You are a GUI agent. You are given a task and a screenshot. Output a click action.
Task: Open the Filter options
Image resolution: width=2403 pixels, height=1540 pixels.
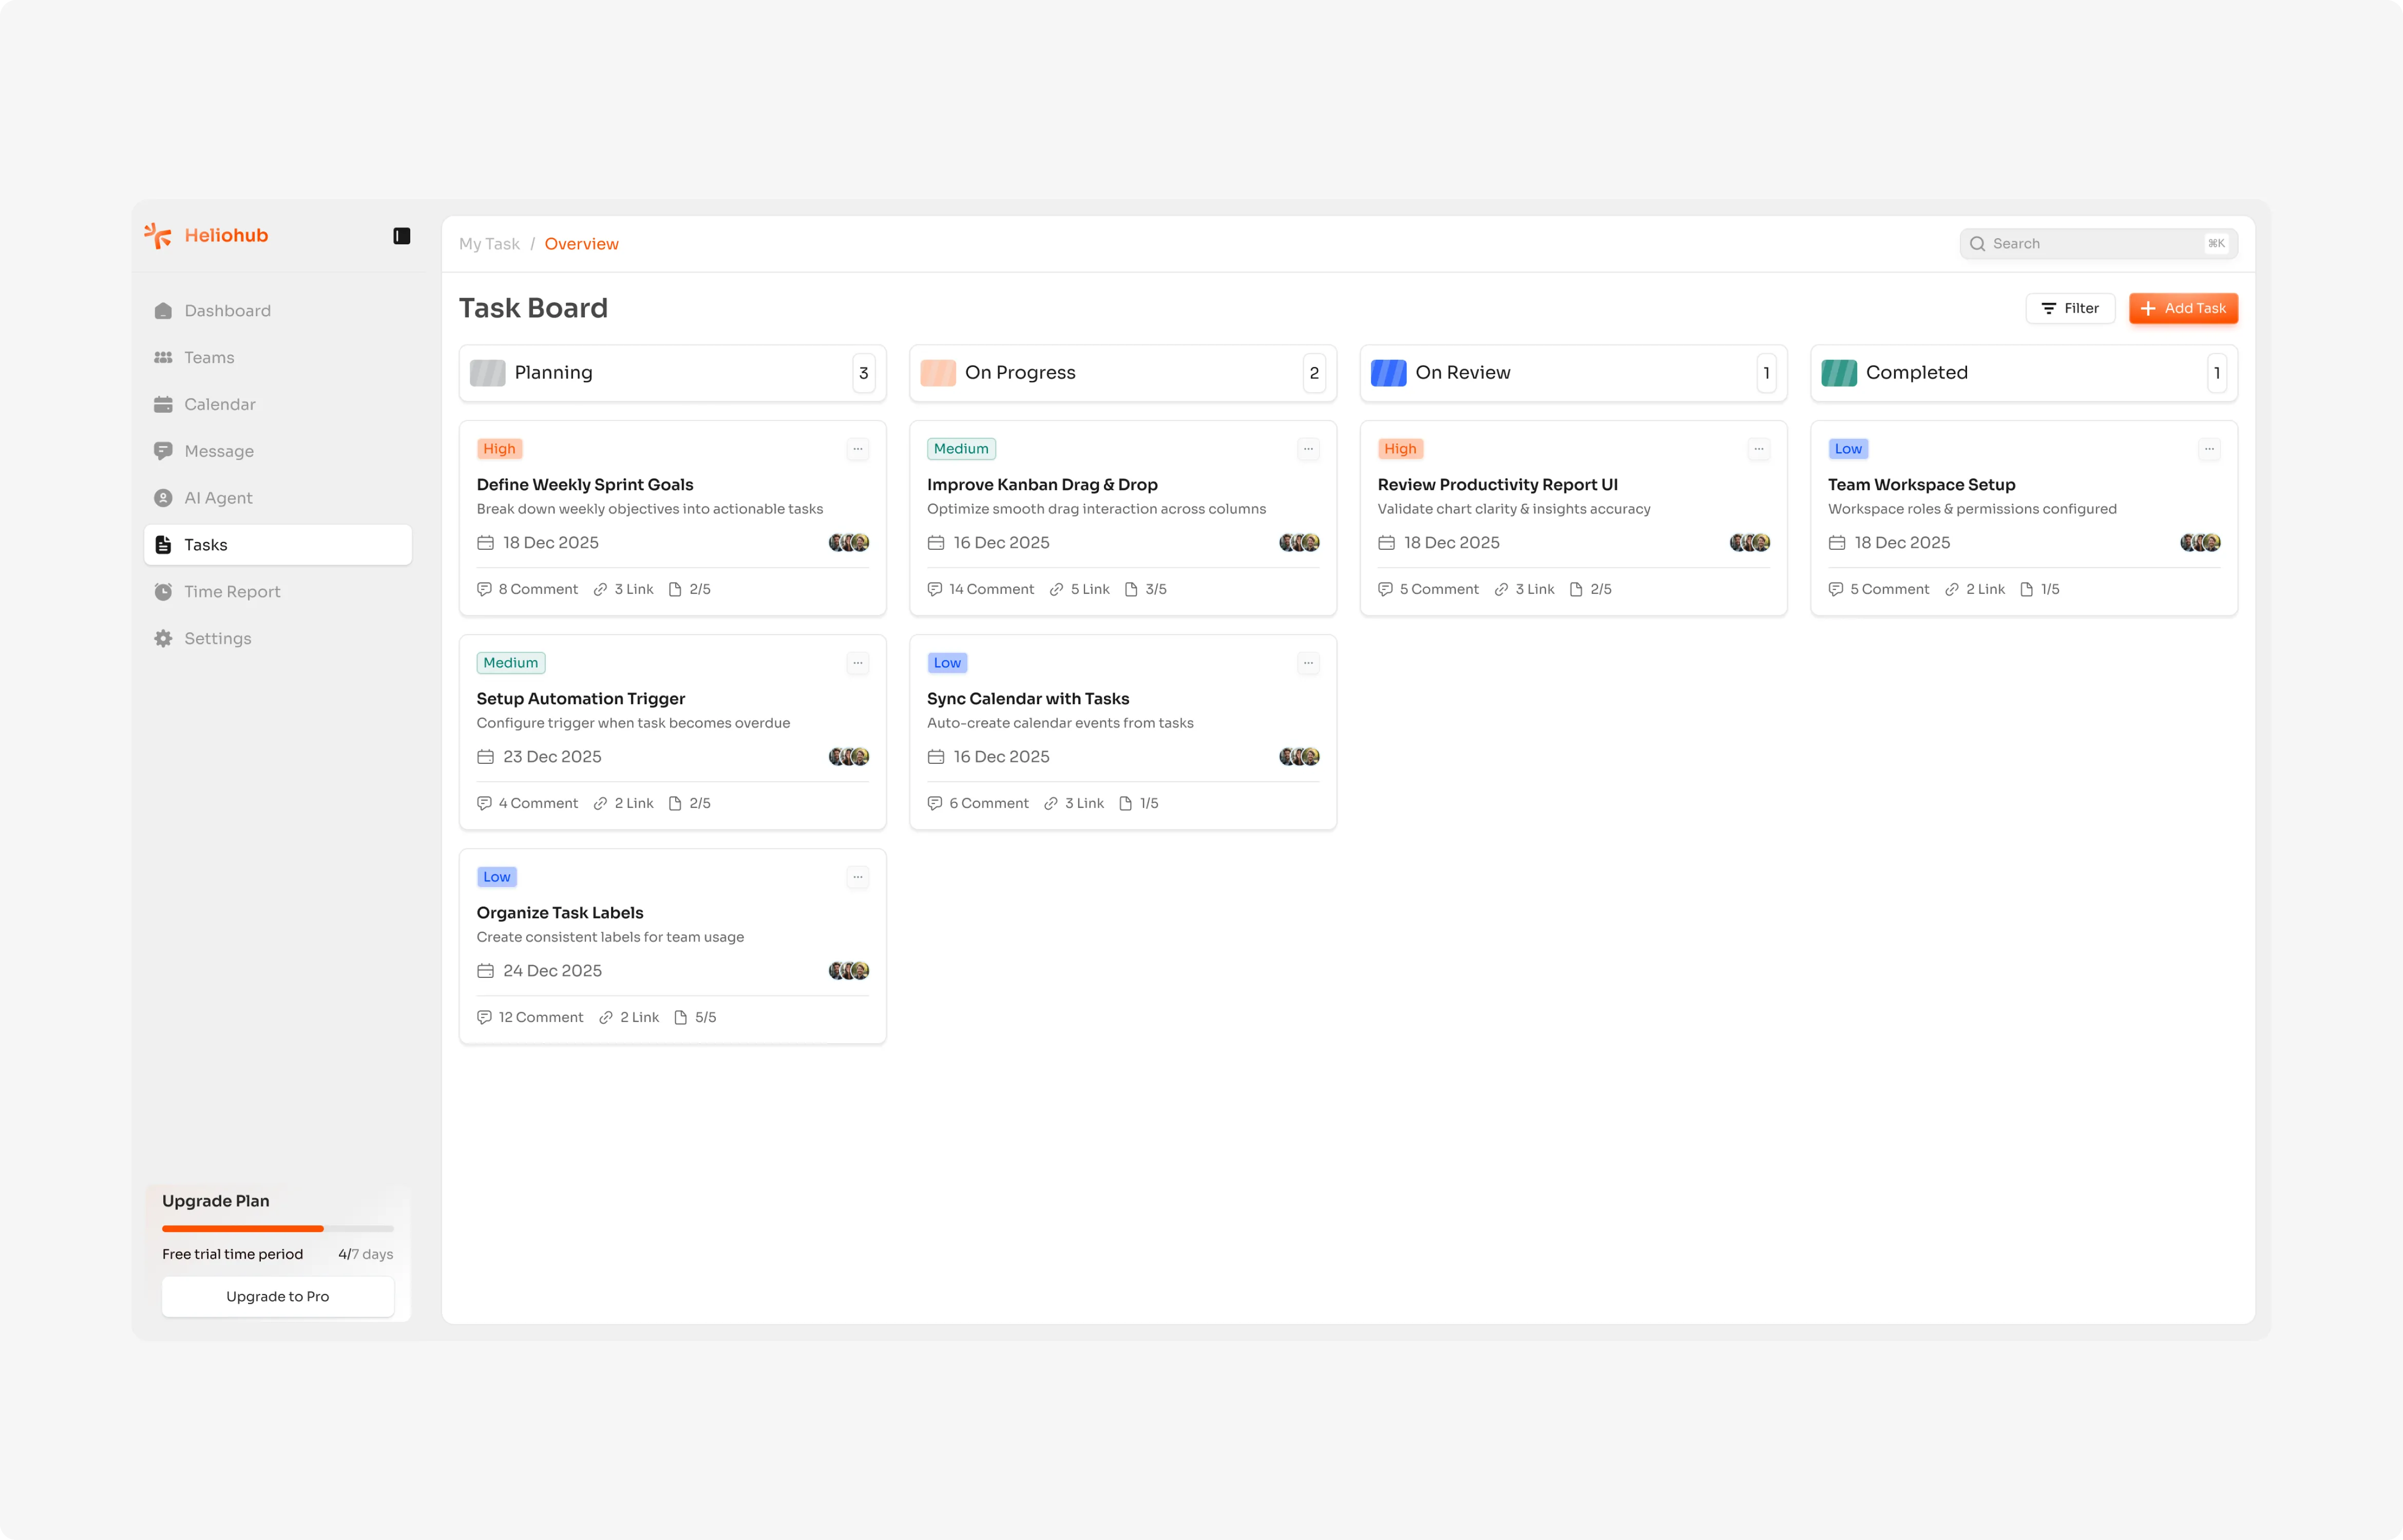tap(2069, 308)
